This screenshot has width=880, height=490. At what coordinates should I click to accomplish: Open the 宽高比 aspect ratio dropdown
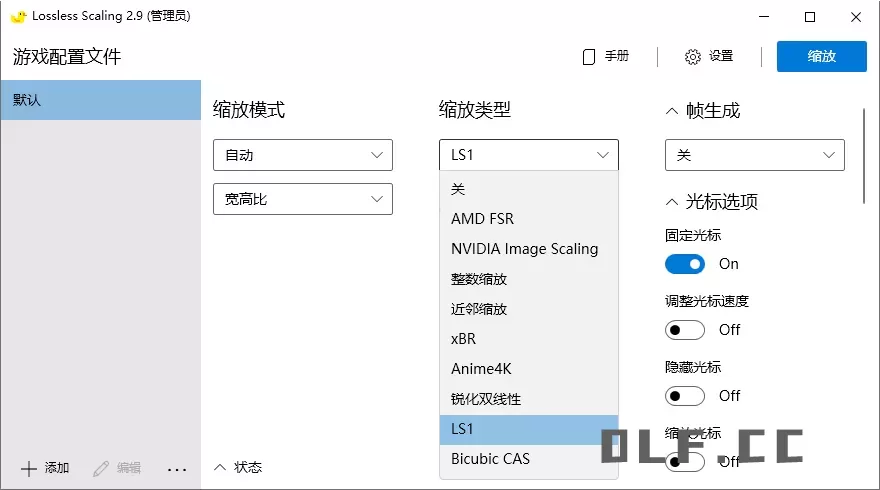tap(302, 199)
